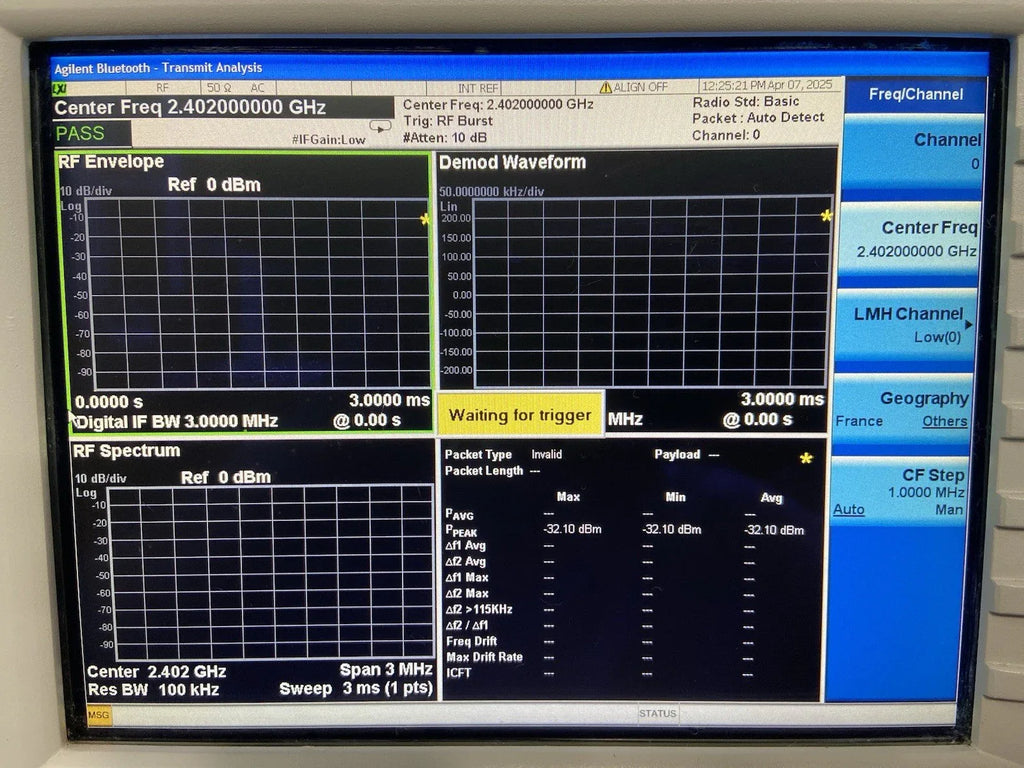Image resolution: width=1024 pixels, height=768 pixels.
Task: Click the yellow asterisk in Demod Waveform
Action: click(826, 216)
